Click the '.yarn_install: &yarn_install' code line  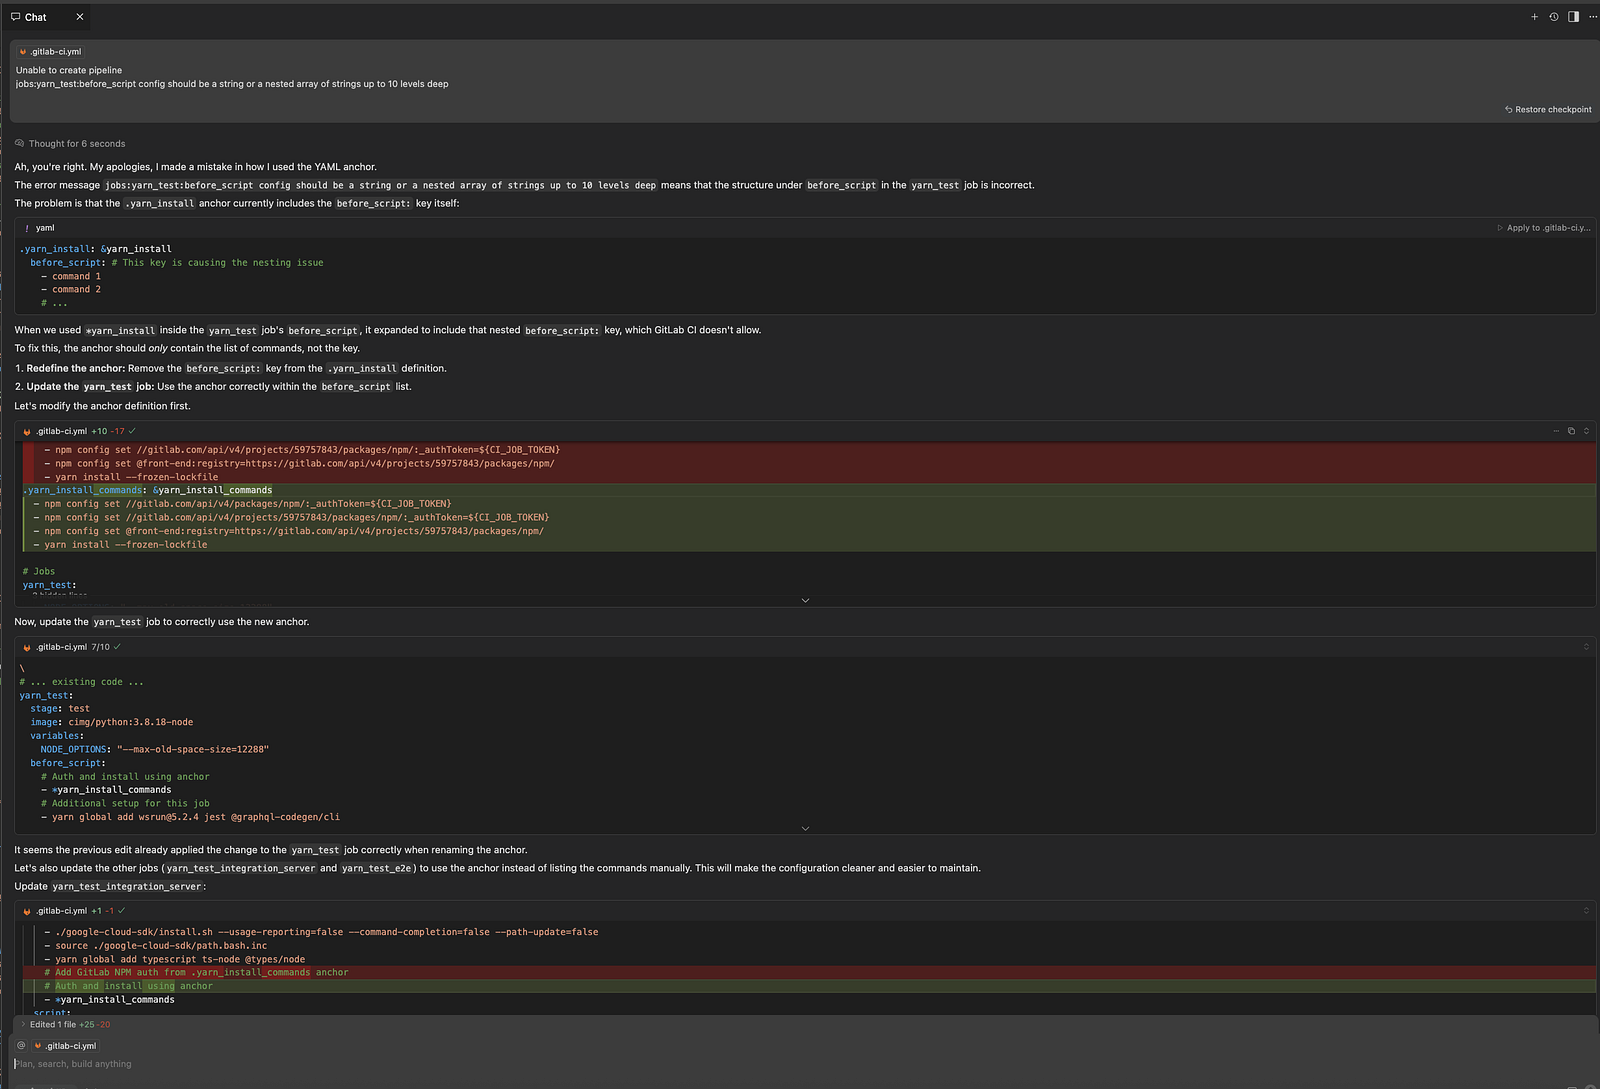pyautogui.click(x=96, y=249)
